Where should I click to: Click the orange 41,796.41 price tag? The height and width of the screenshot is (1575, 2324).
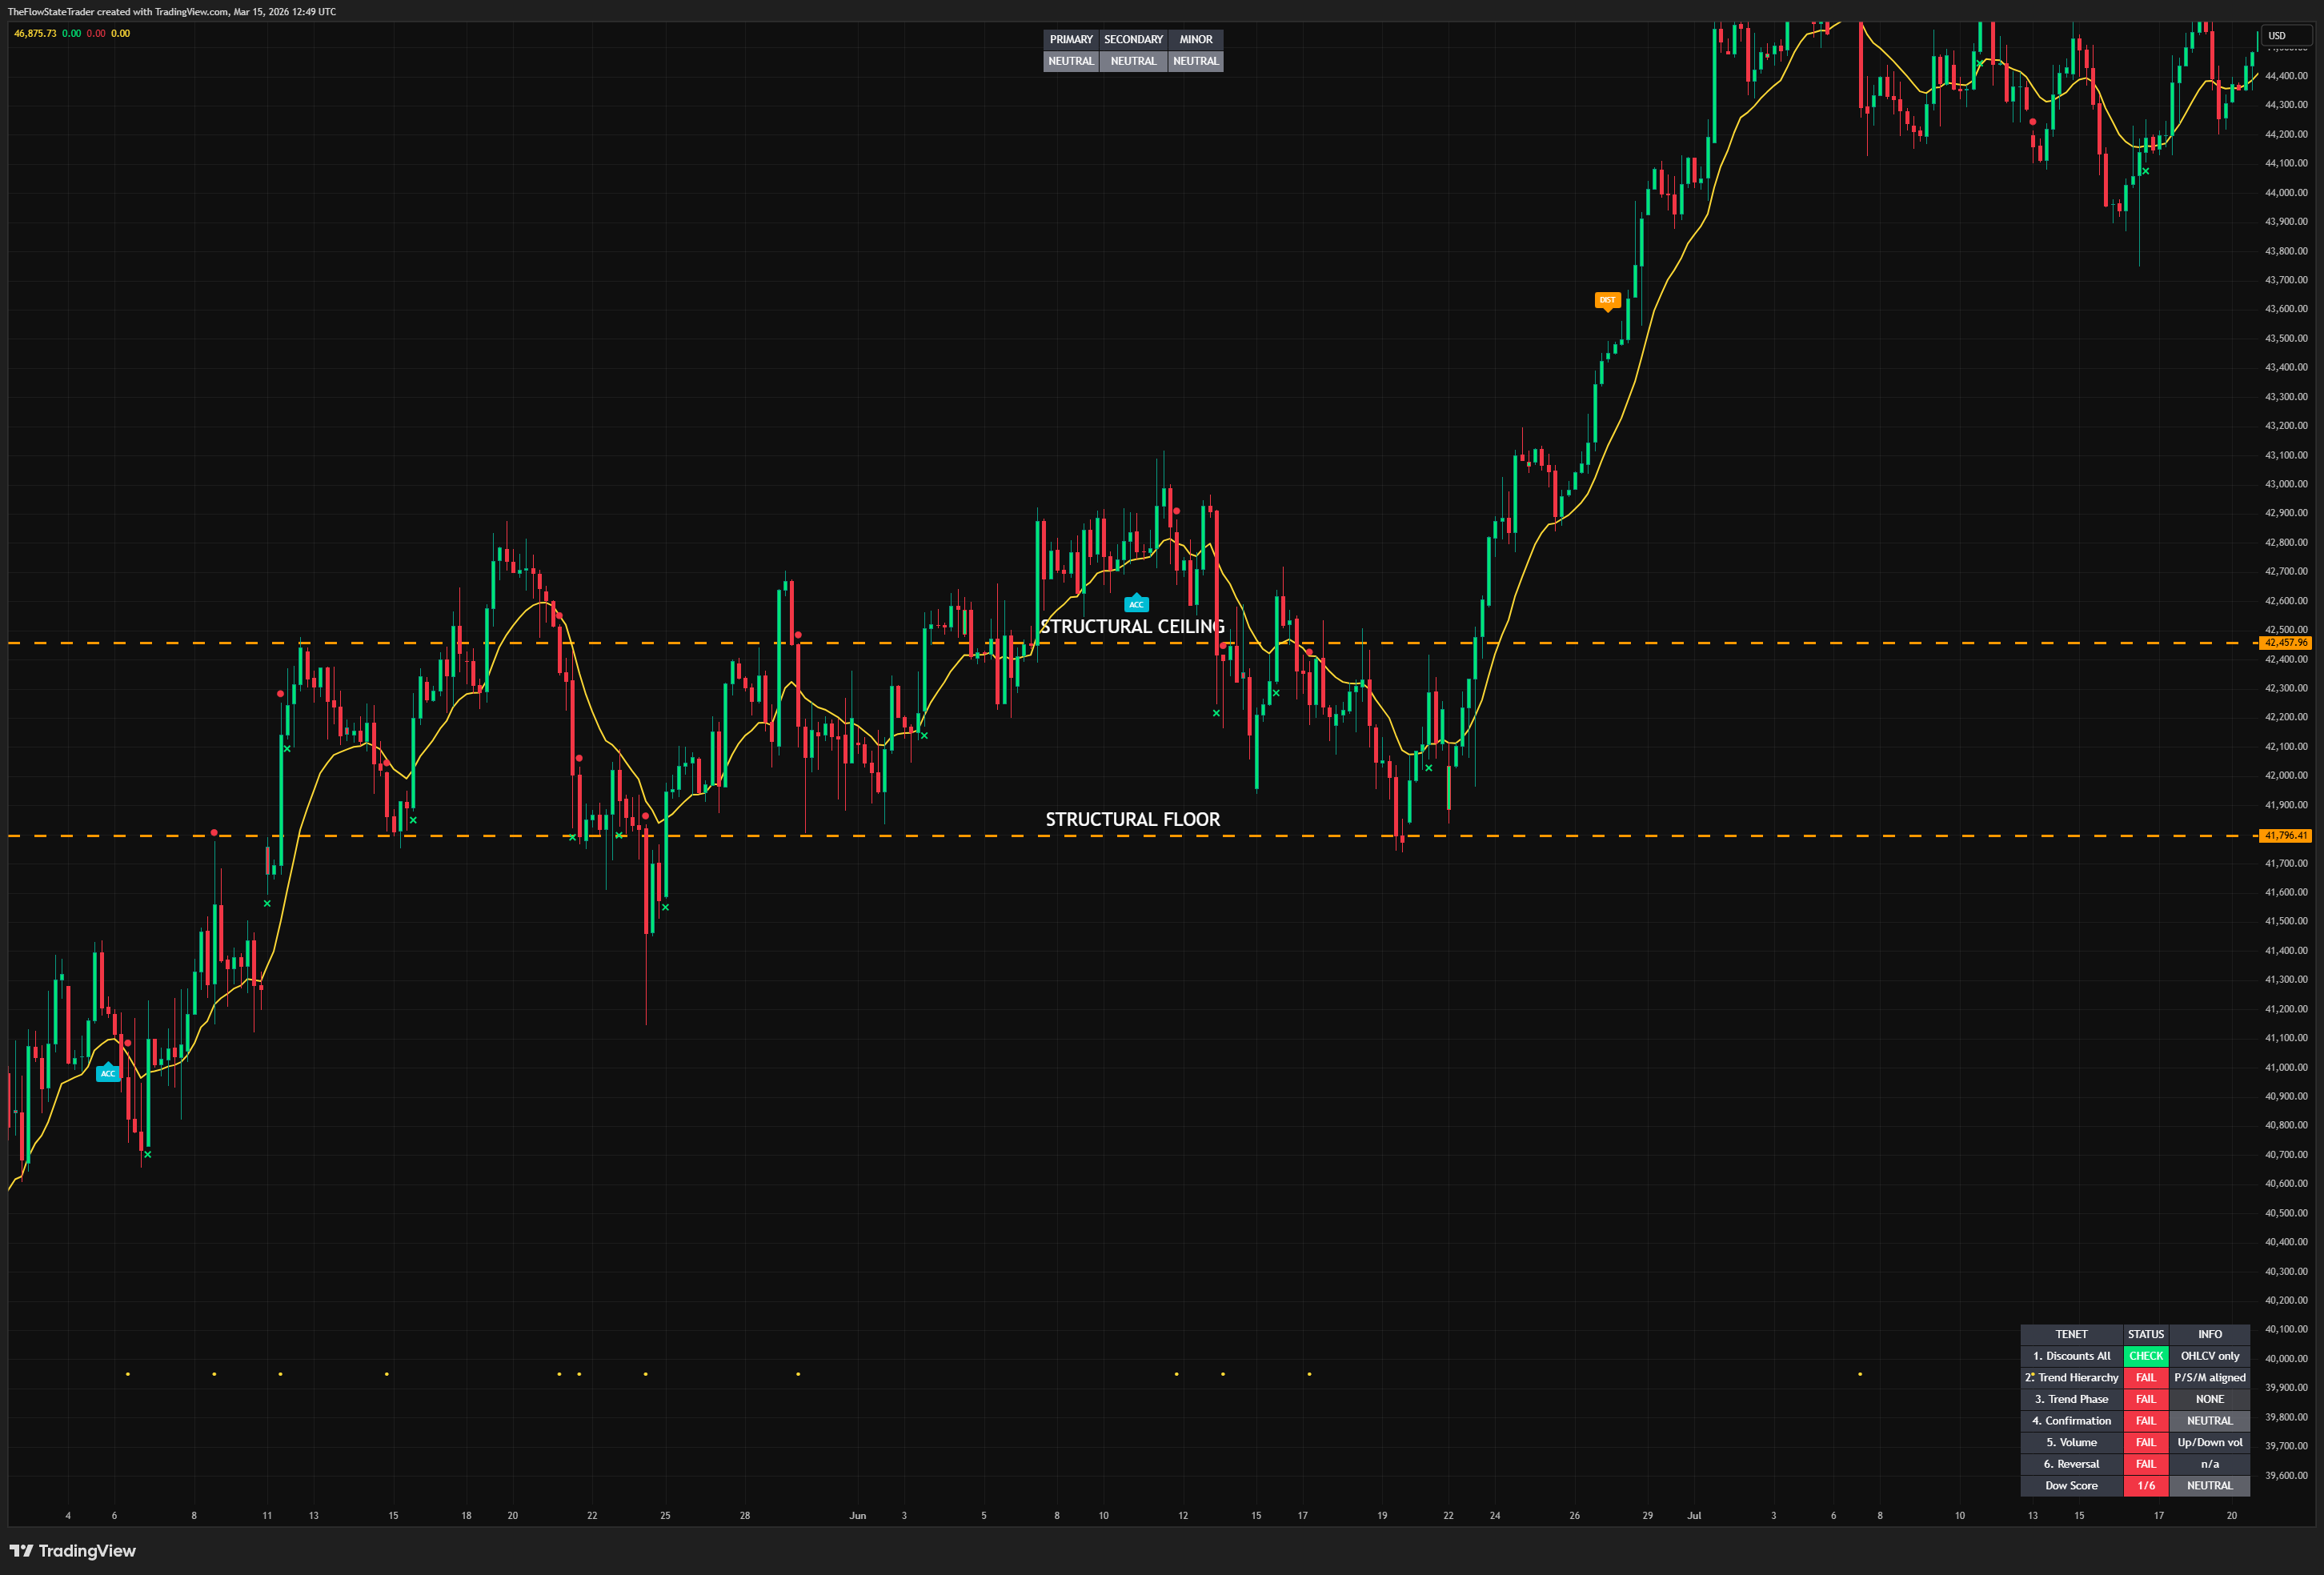pyautogui.click(x=2286, y=836)
